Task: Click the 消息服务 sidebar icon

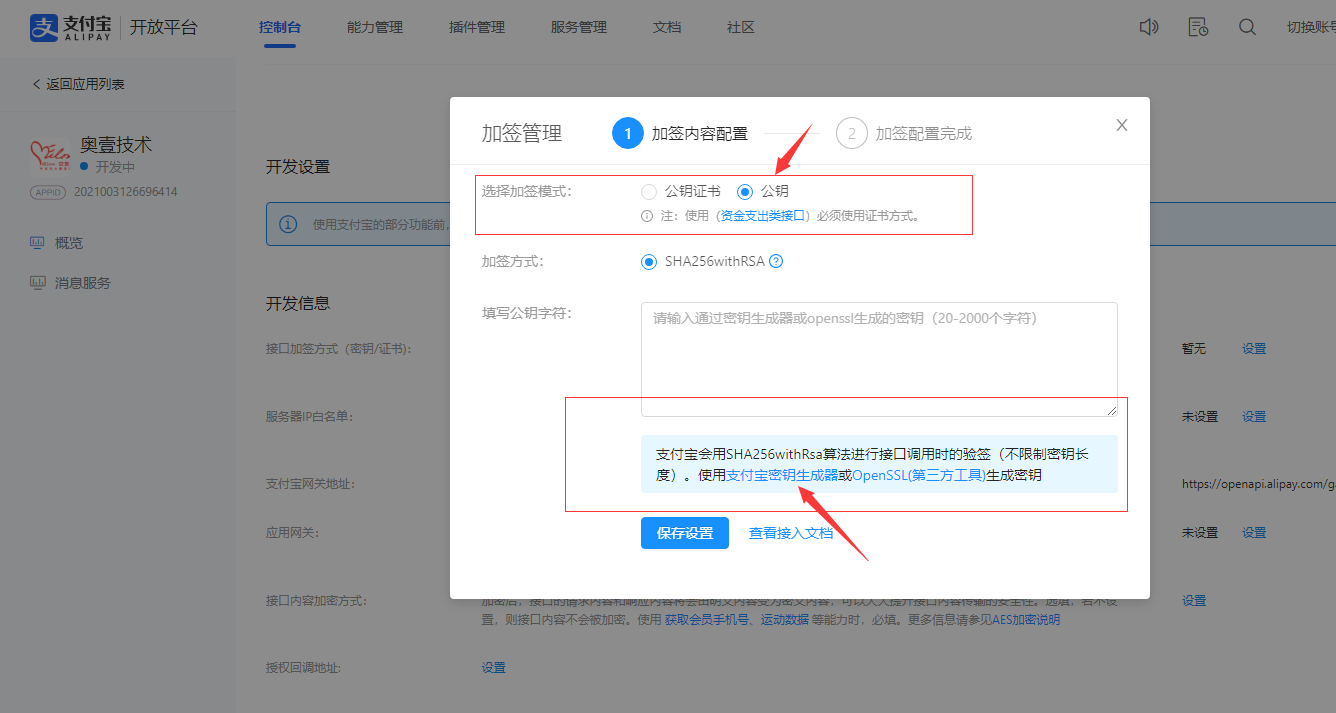Action: 38,283
